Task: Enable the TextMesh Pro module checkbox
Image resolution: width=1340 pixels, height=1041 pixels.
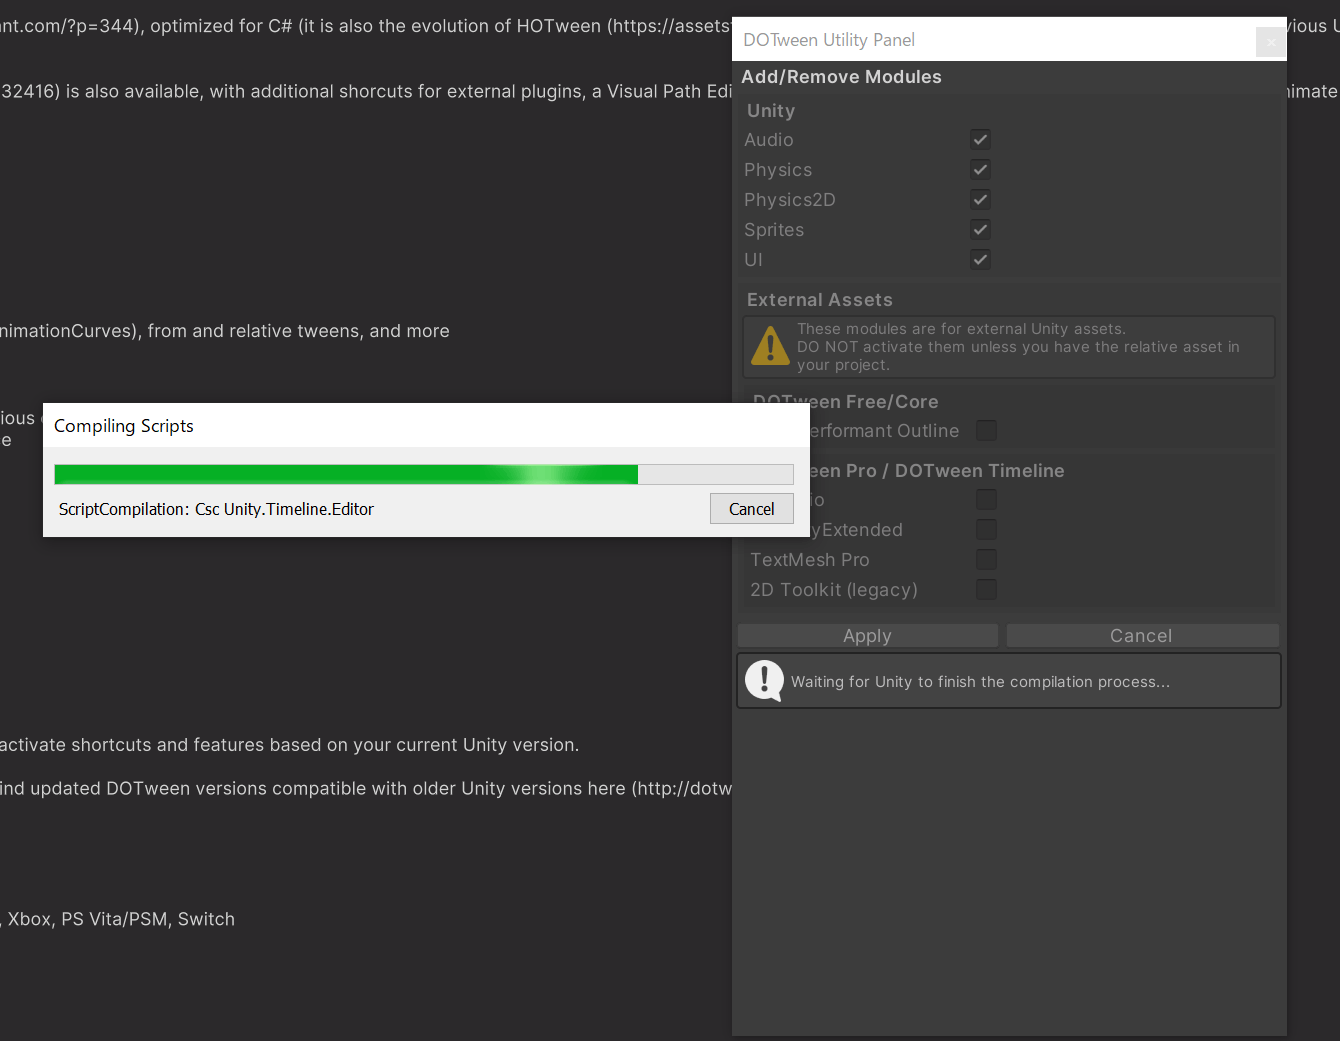Action: [986, 560]
